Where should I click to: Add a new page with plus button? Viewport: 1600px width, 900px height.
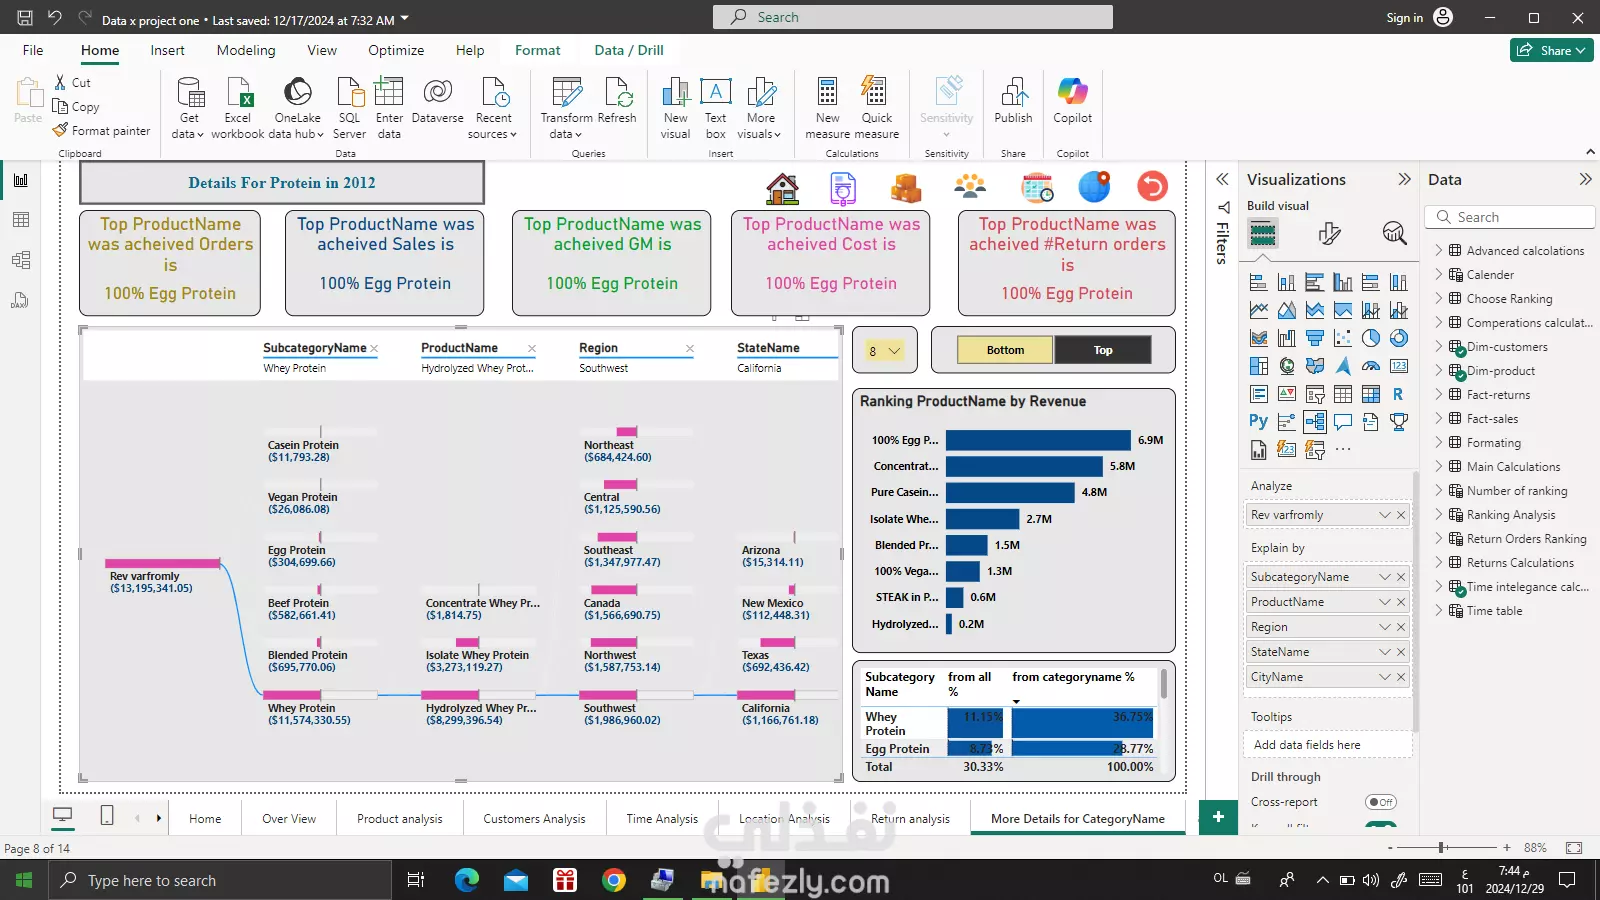coord(1218,817)
